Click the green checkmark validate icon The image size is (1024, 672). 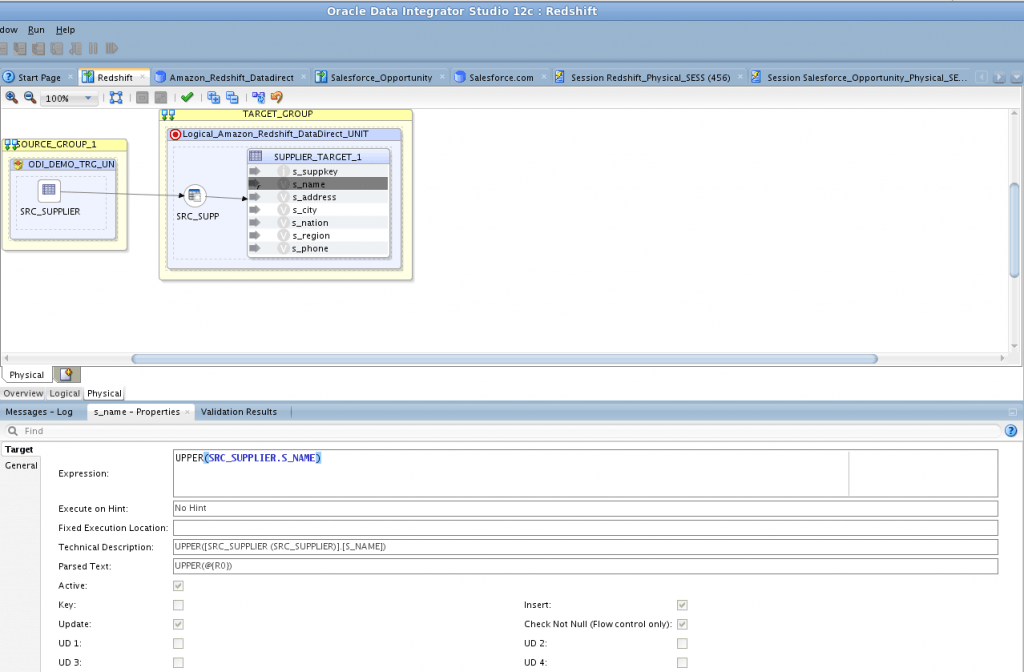[187, 98]
